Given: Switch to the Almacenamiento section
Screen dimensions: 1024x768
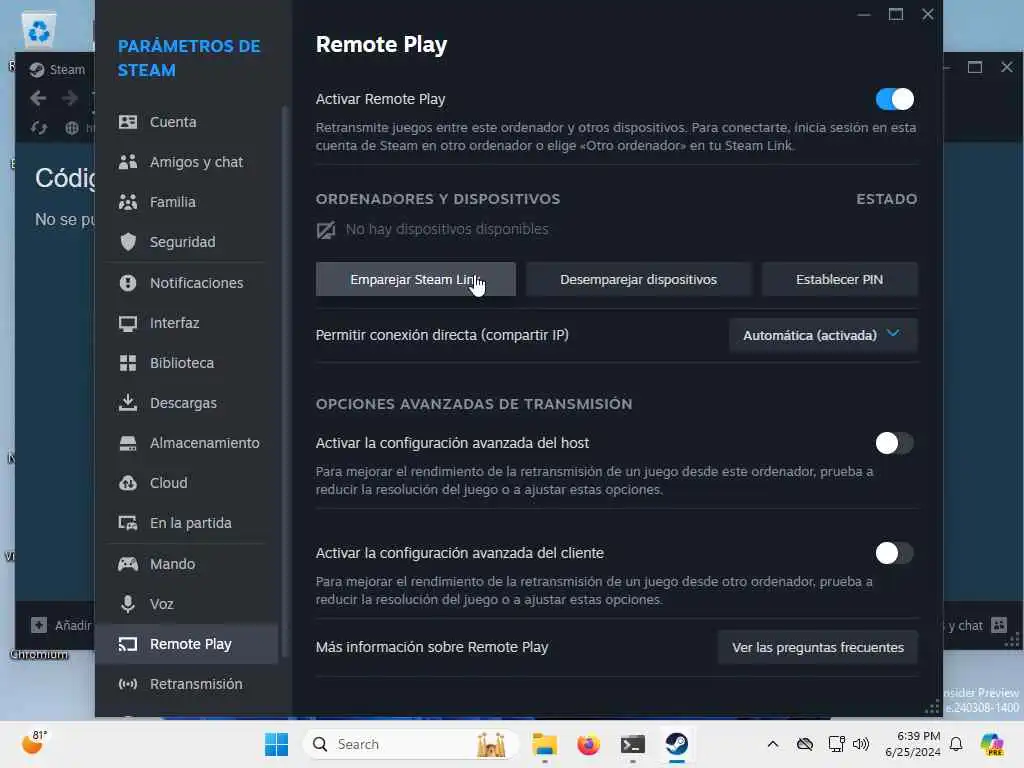Looking at the screenshot, I should tap(188, 443).
